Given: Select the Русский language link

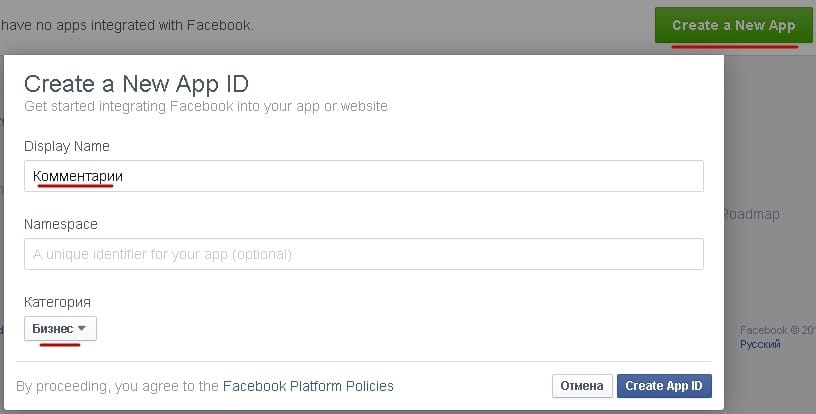Looking at the screenshot, I should click(760, 344).
